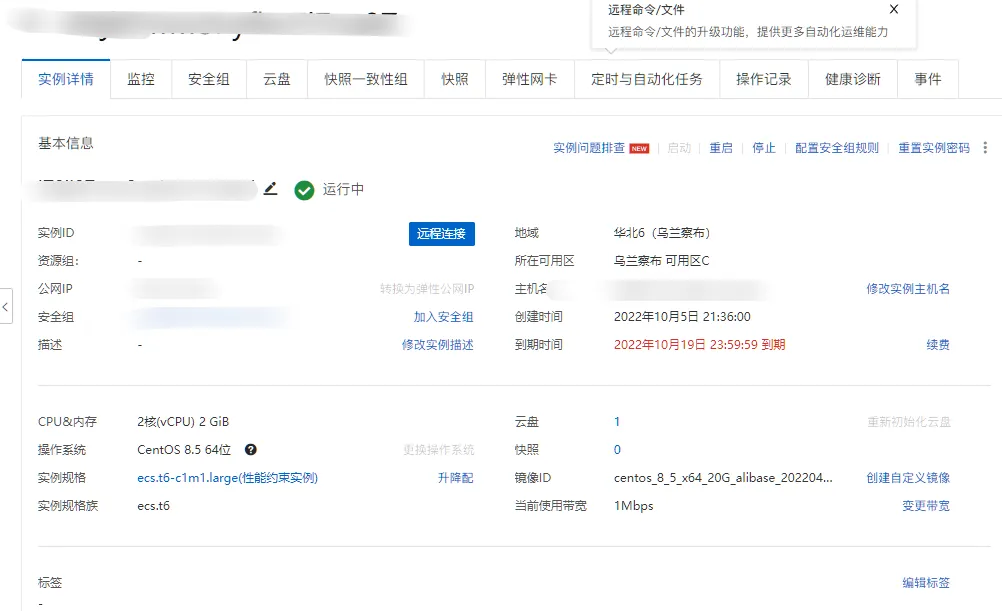Select the creation time 2022年10月5日 21:36:00
Viewport: 1002px width, 611px height.
pos(682,316)
